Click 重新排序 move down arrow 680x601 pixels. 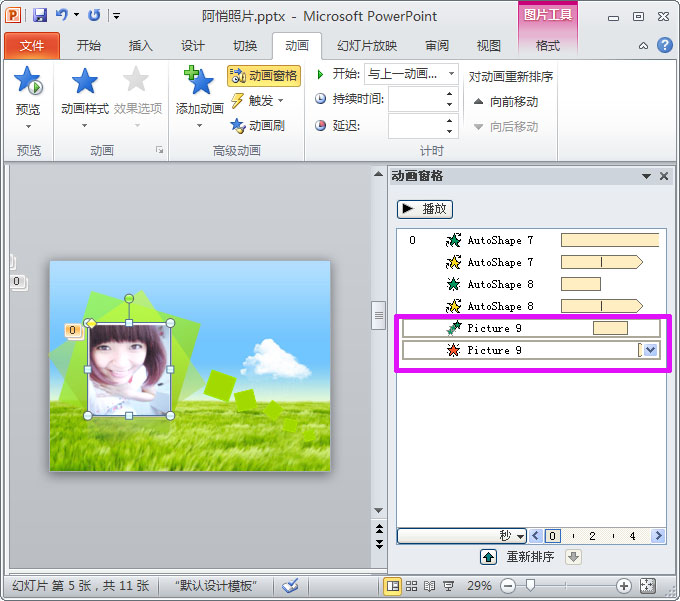pos(573,557)
